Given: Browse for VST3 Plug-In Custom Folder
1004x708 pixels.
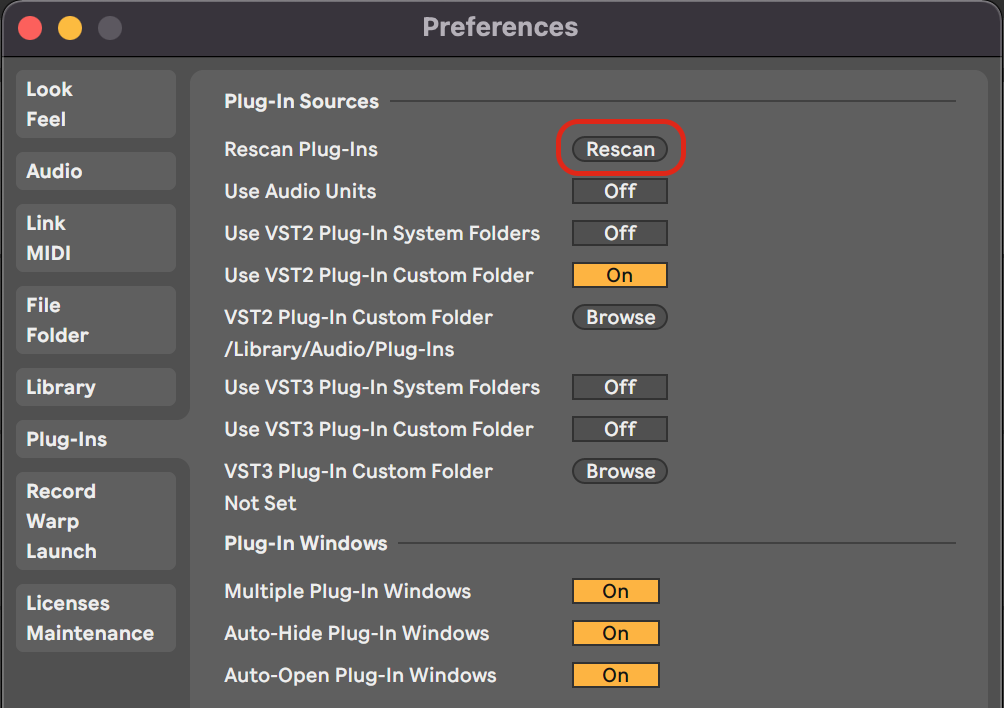Looking at the screenshot, I should (x=620, y=471).
